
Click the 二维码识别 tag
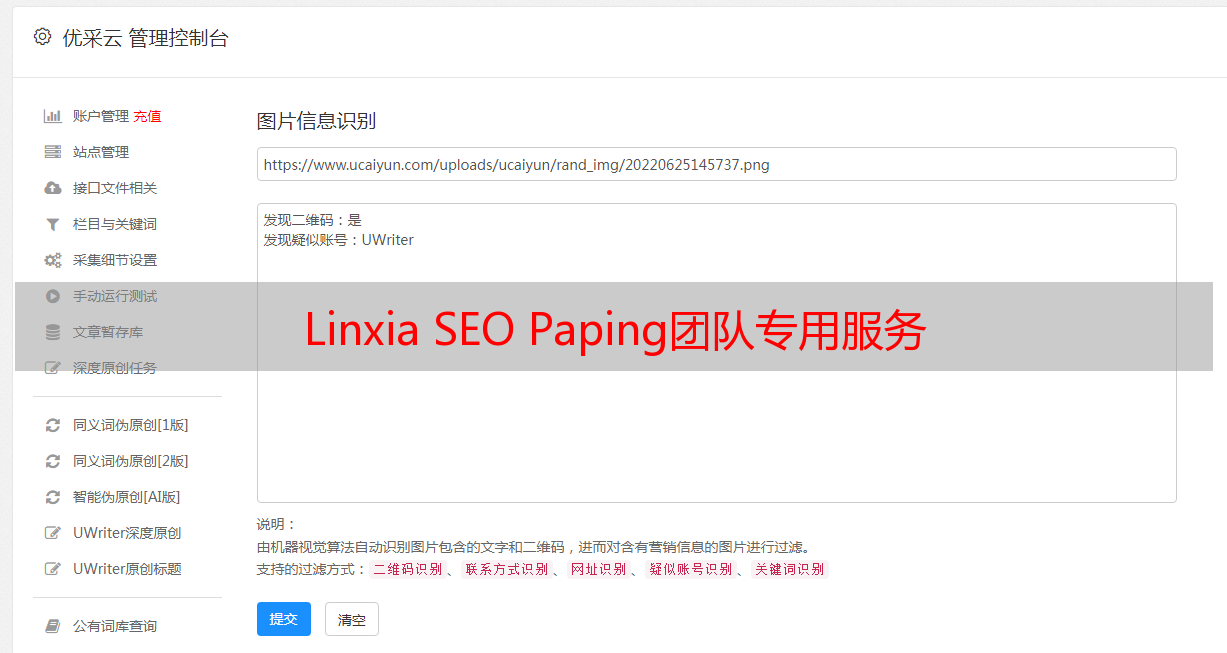[408, 569]
